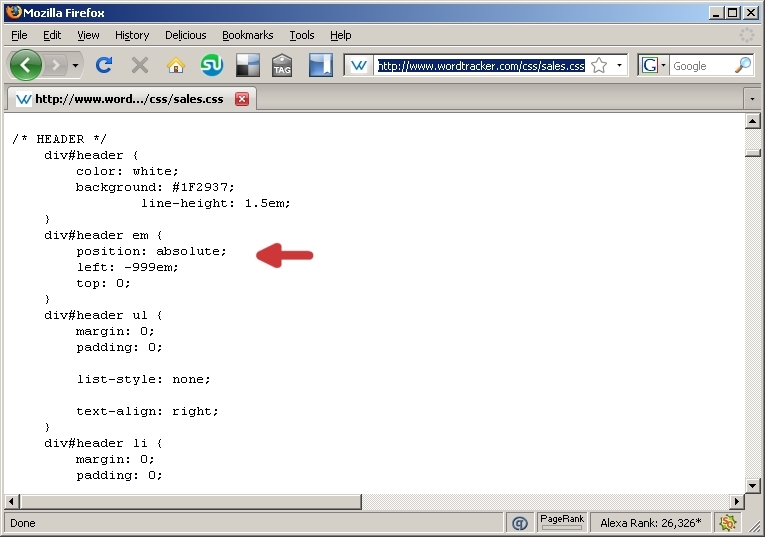
Task: Click the Wordtracker site favicon in address bar
Action: point(359,65)
